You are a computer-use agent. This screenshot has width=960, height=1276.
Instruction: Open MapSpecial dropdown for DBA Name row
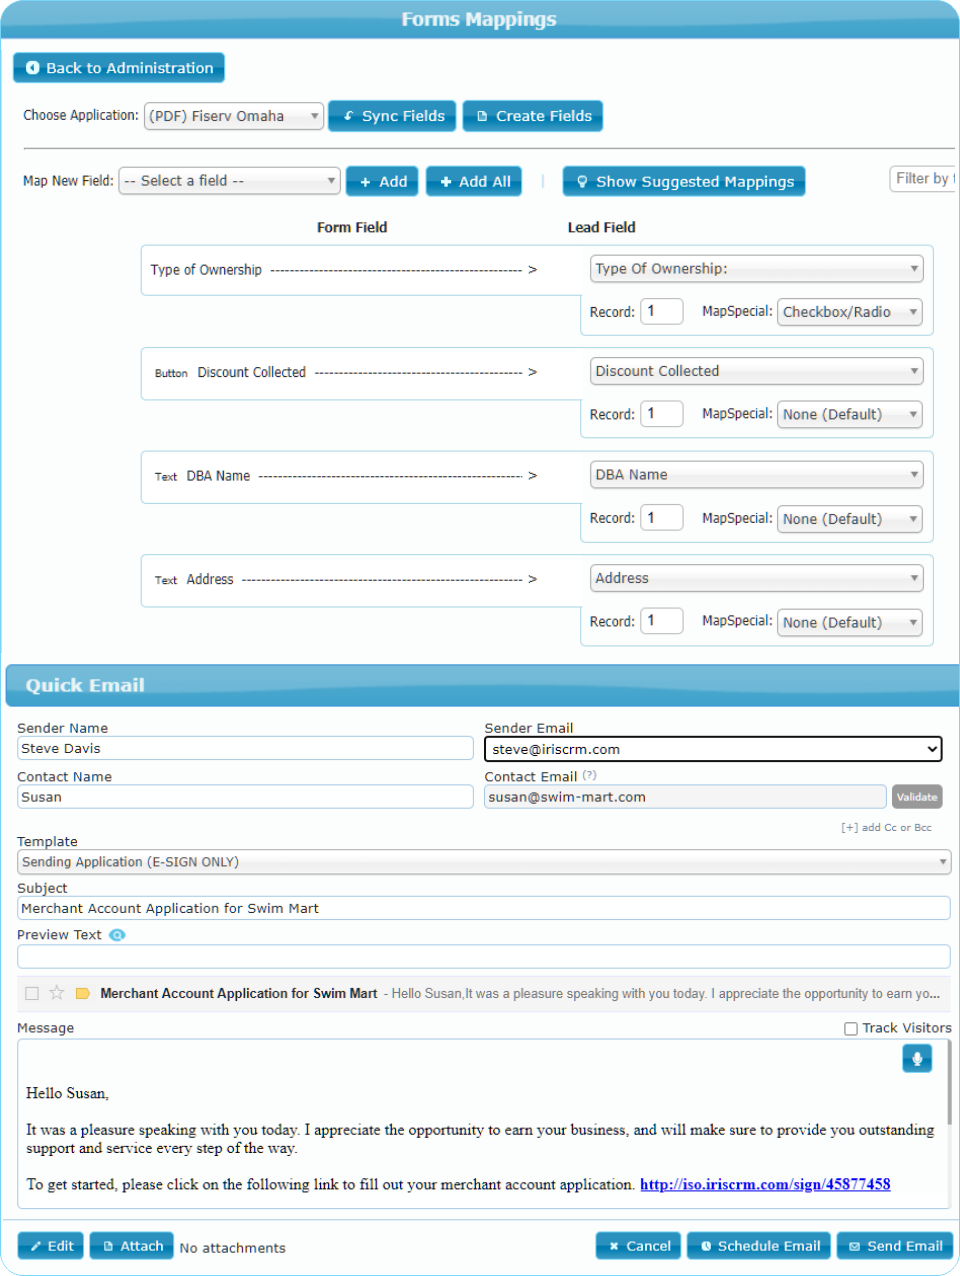pyautogui.click(x=850, y=519)
